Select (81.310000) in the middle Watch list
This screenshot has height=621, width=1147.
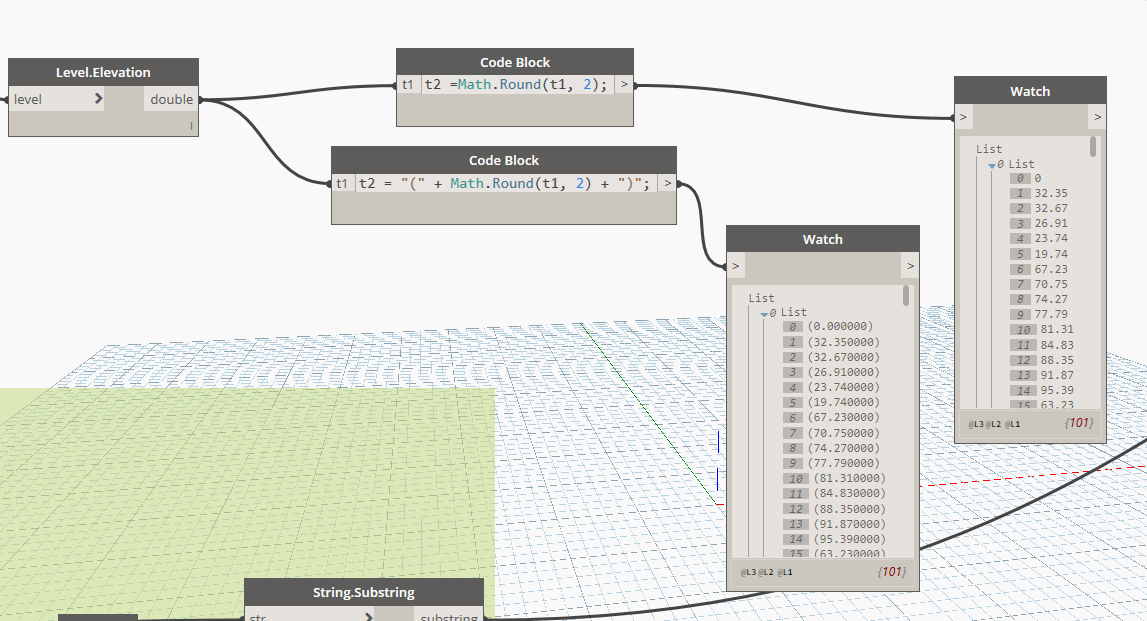pyautogui.click(x=849, y=478)
